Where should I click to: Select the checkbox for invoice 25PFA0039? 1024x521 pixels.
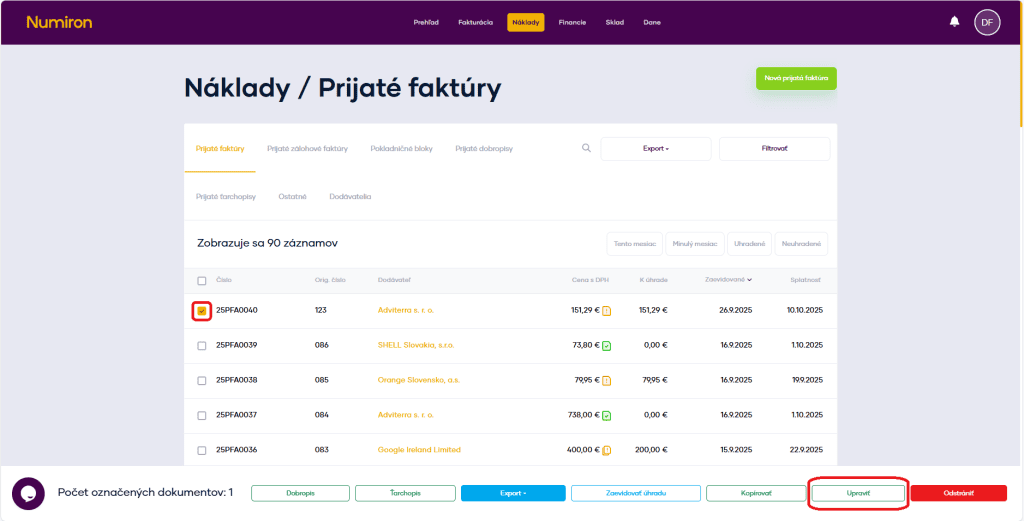coord(202,346)
